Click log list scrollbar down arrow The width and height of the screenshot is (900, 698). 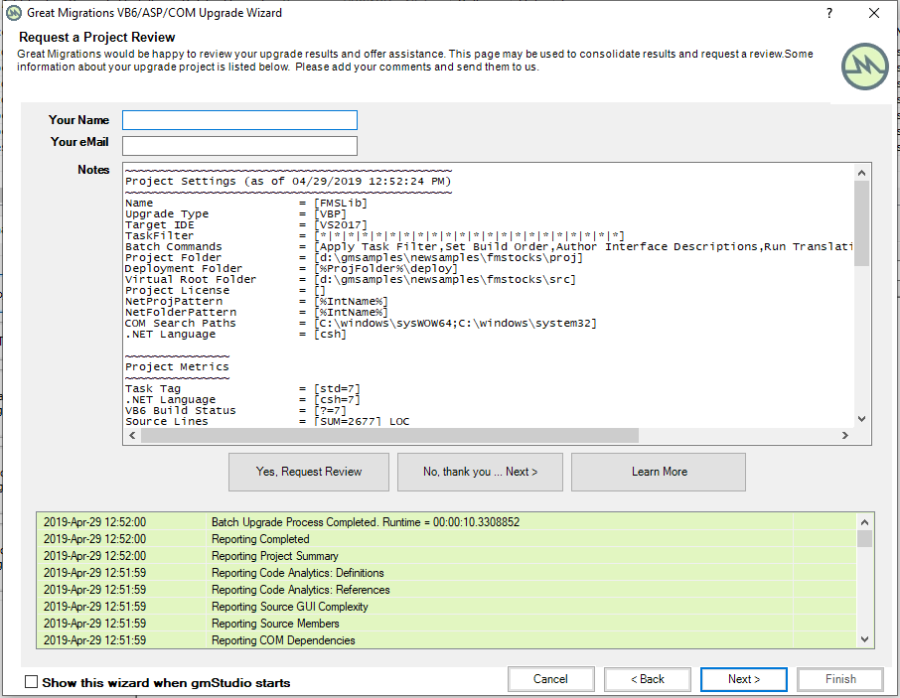(x=864, y=640)
